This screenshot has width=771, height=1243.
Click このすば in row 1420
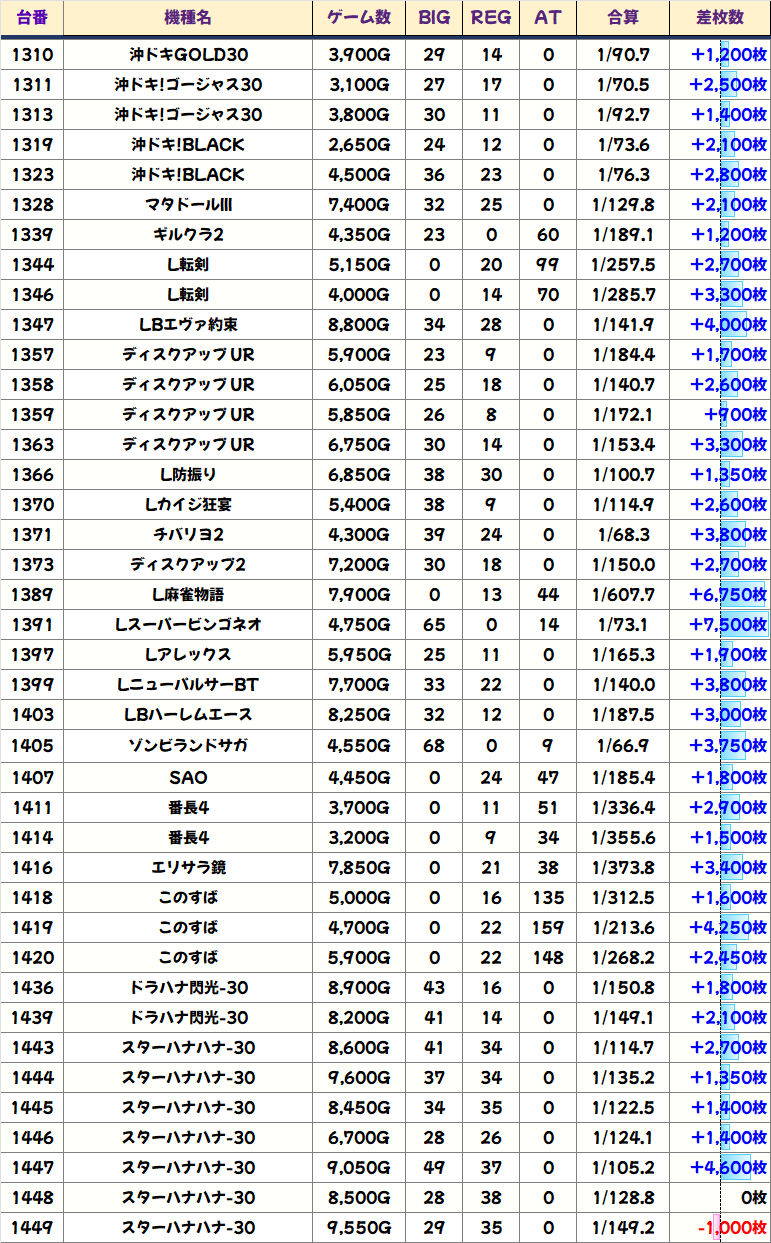188,957
